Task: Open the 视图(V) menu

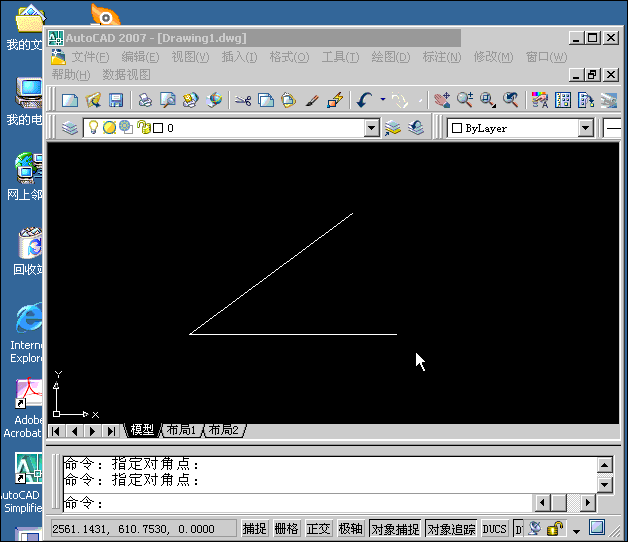Action: pyautogui.click(x=190, y=57)
